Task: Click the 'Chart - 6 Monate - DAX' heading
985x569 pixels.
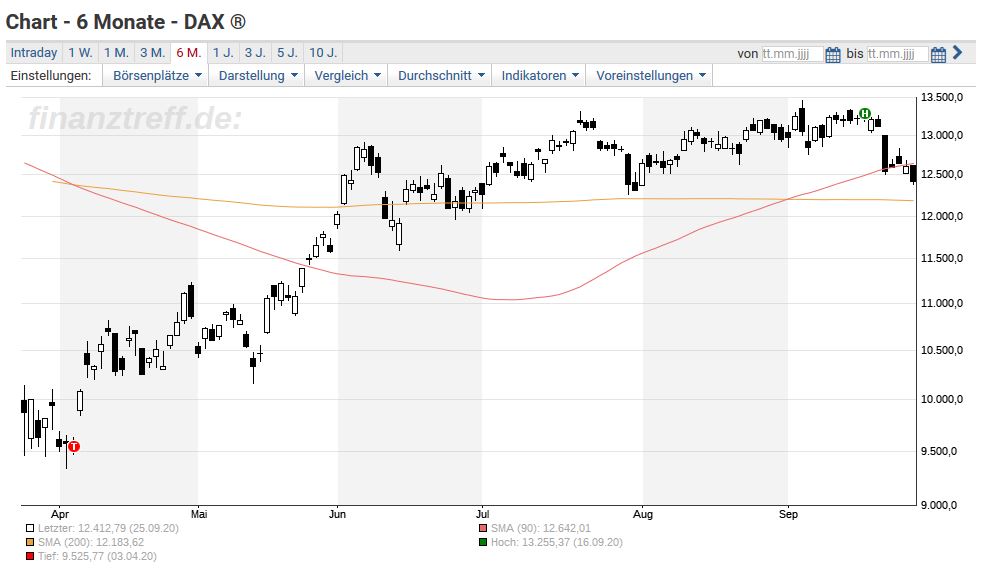Action: tap(126, 22)
